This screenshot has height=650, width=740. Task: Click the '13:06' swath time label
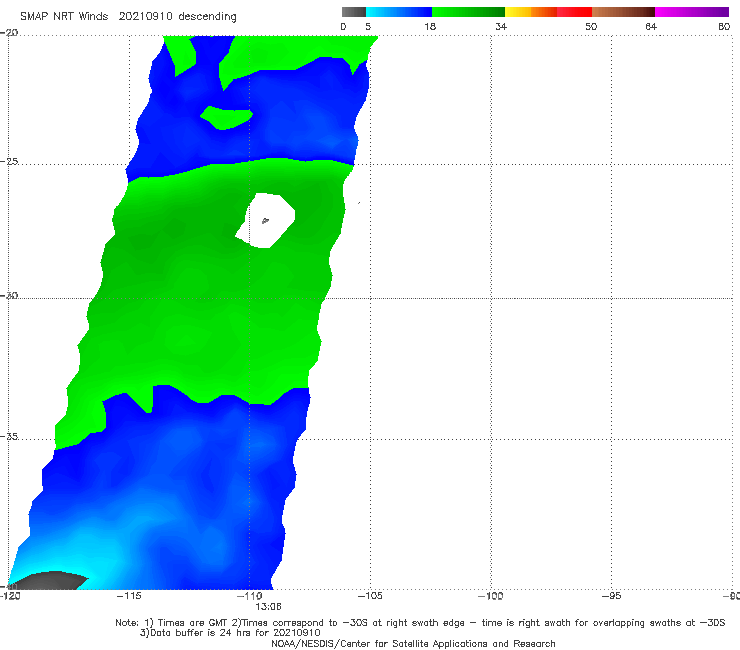tap(268, 607)
